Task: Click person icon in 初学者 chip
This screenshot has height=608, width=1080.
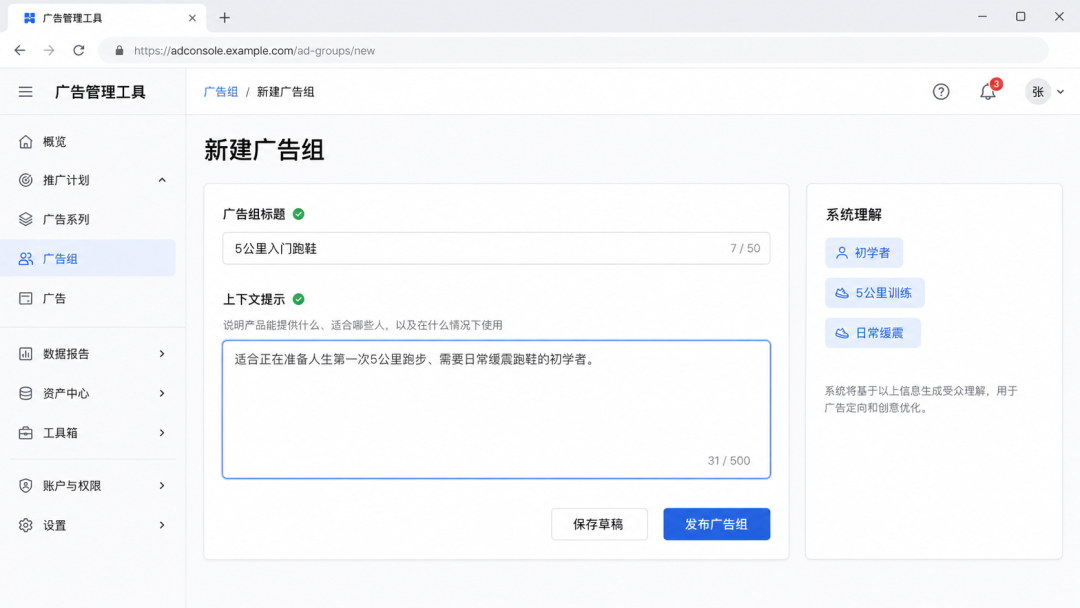Action: (x=842, y=253)
